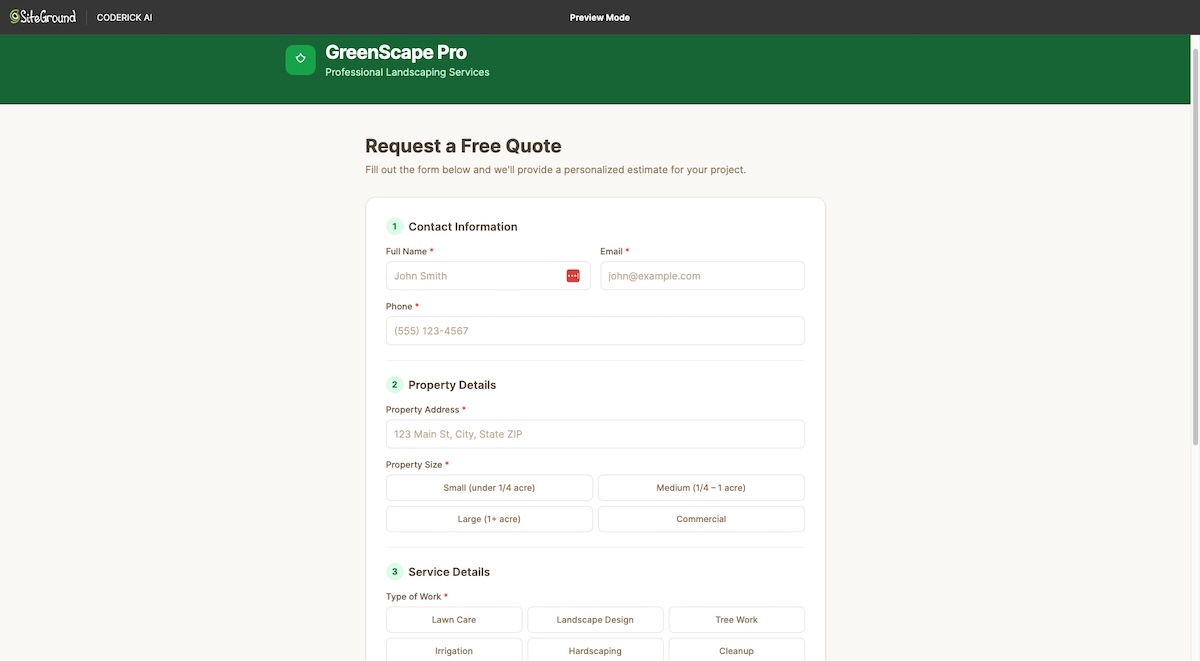This screenshot has width=1200, height=661.
Task: Toggle Tree Work option
Action: [737, 620]
